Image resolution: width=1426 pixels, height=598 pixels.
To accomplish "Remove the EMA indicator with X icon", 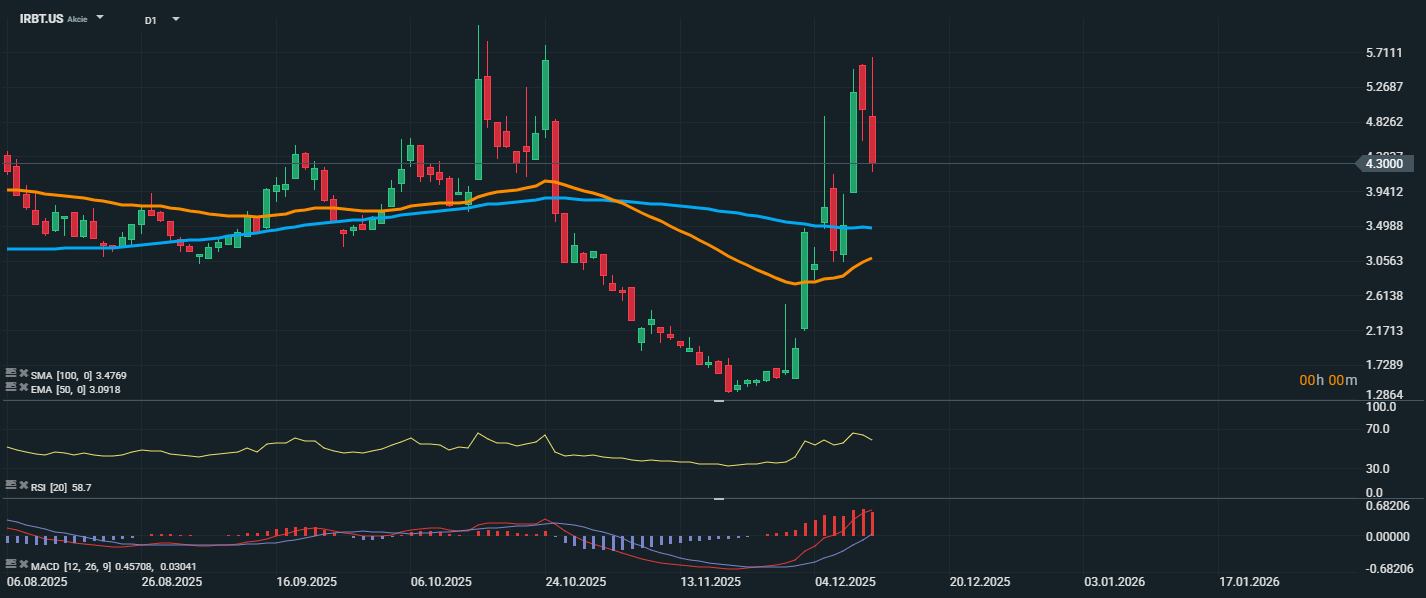I will [22, 386].
